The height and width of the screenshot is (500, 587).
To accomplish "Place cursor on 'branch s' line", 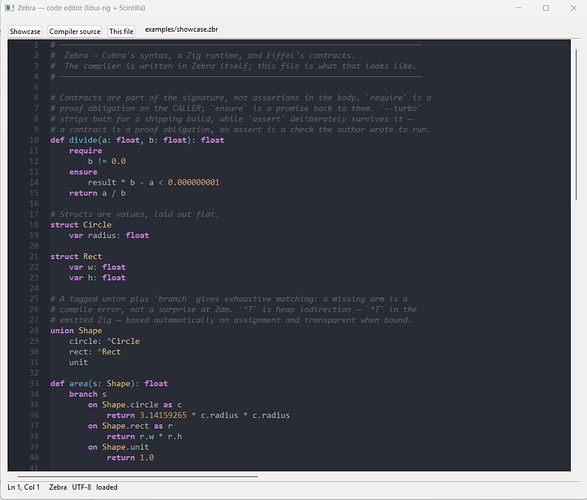I will [88, 394].
